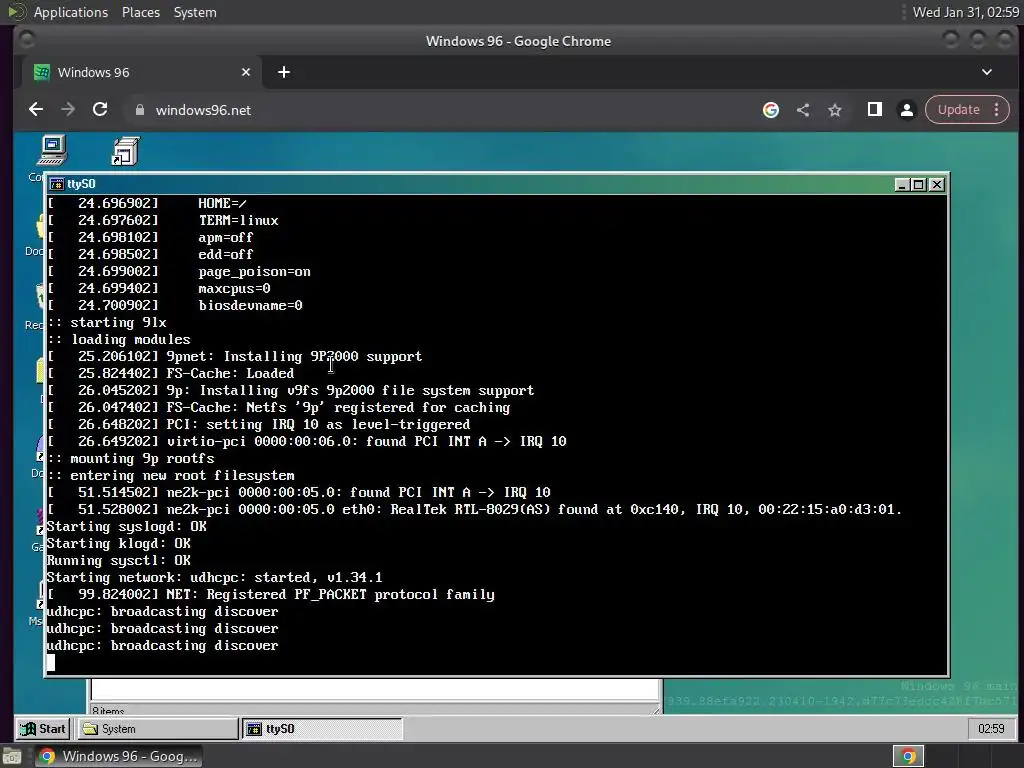Close the ttyS0 terminal window

[936, 185]
